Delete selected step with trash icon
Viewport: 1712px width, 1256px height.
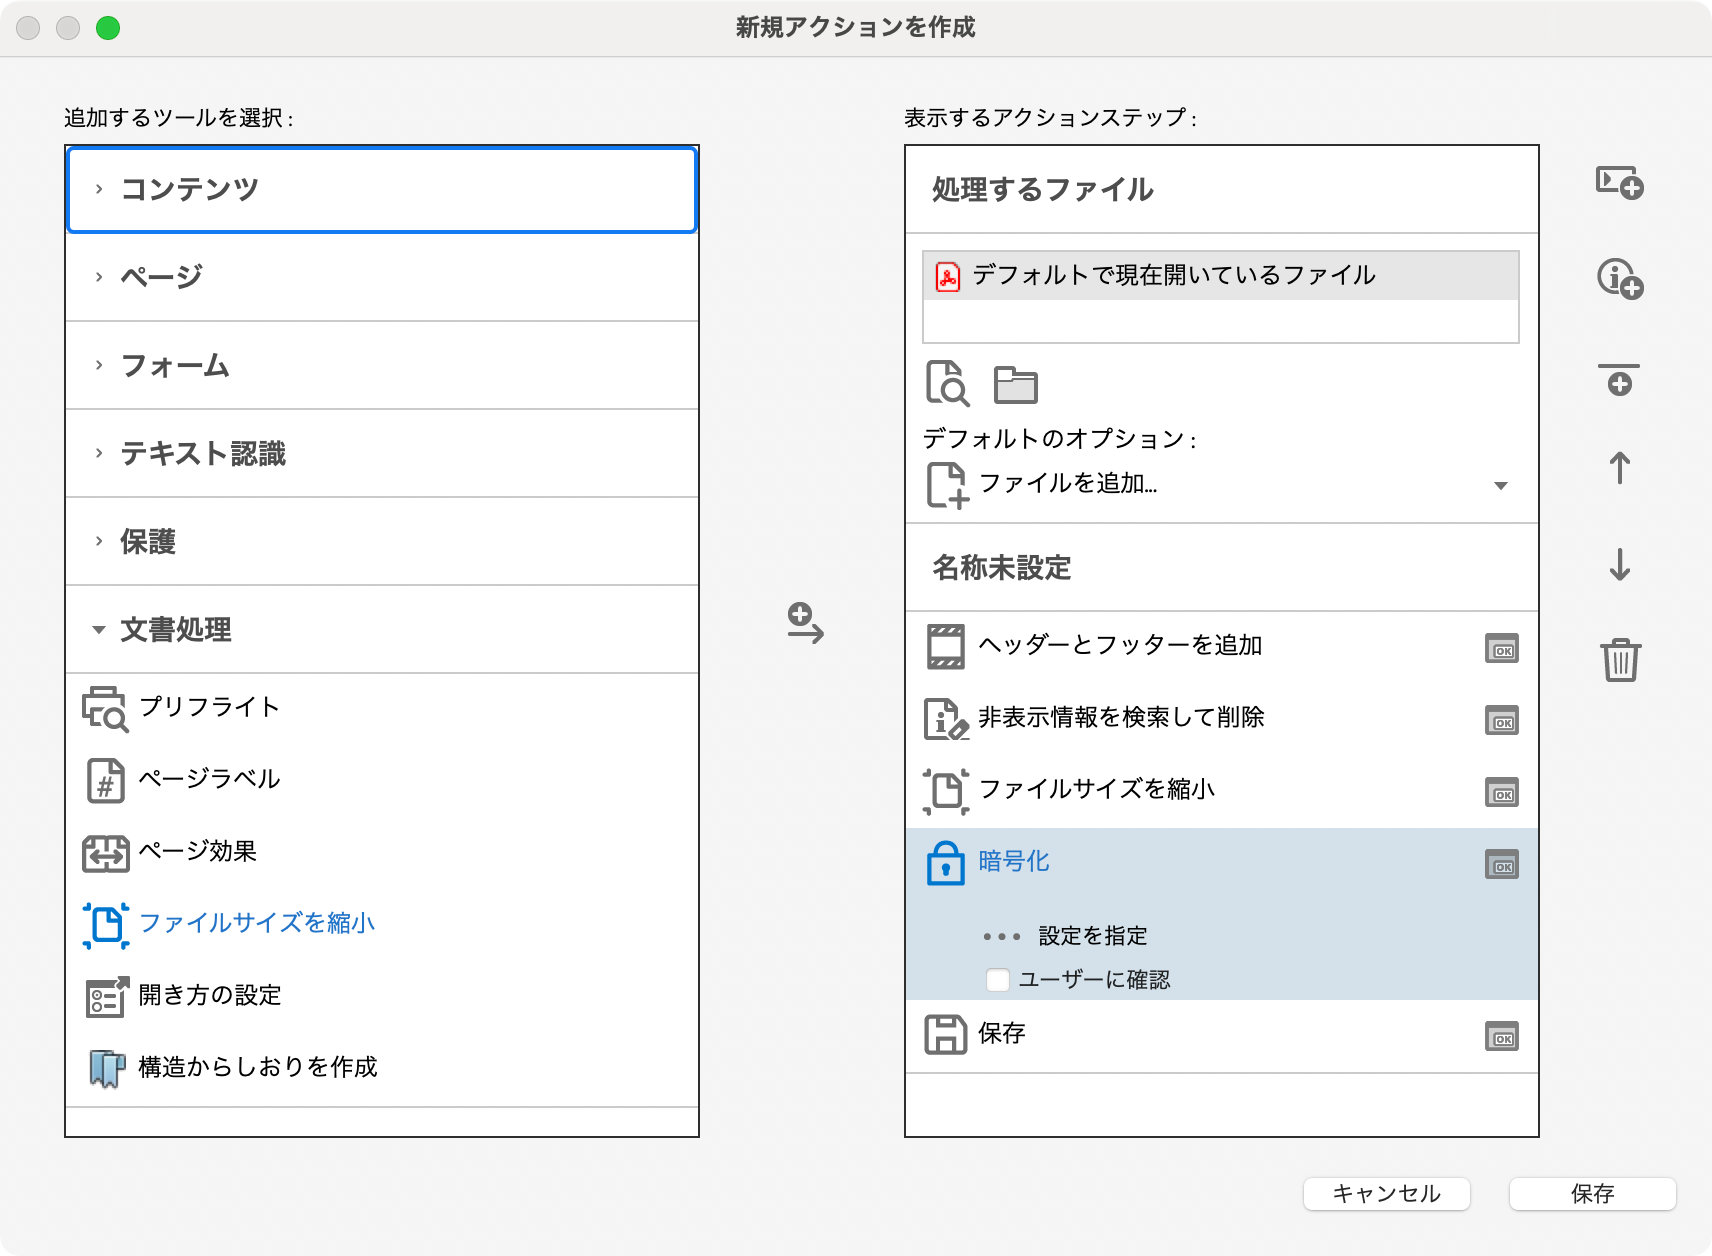pyautogui.click(x=1619, y=660)
